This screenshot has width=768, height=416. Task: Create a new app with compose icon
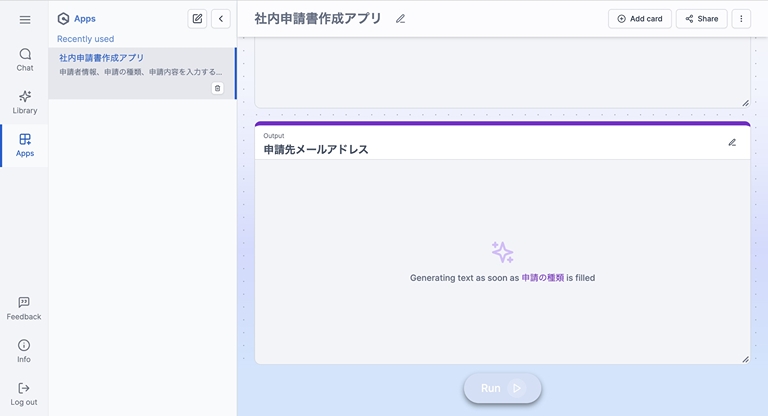point(197,19)
